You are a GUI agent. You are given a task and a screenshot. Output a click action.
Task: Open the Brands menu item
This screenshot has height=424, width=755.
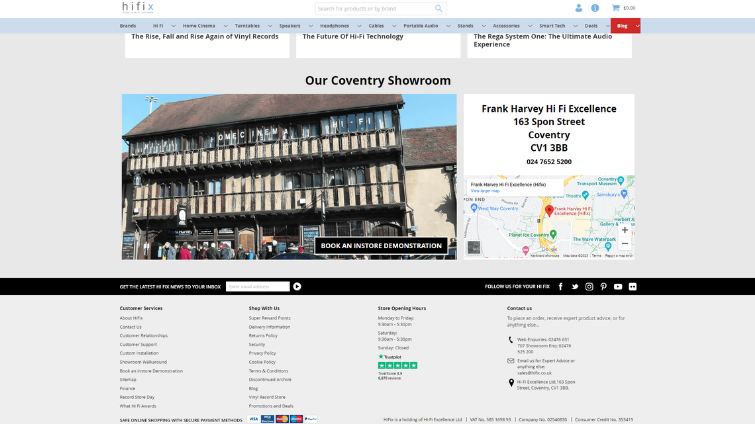point(128,26)
